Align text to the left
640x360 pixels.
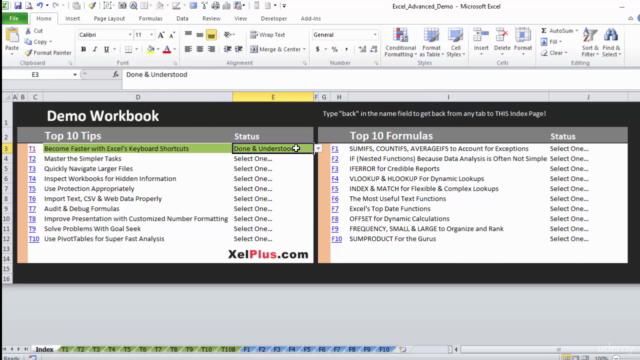click(x=188, y=49)
